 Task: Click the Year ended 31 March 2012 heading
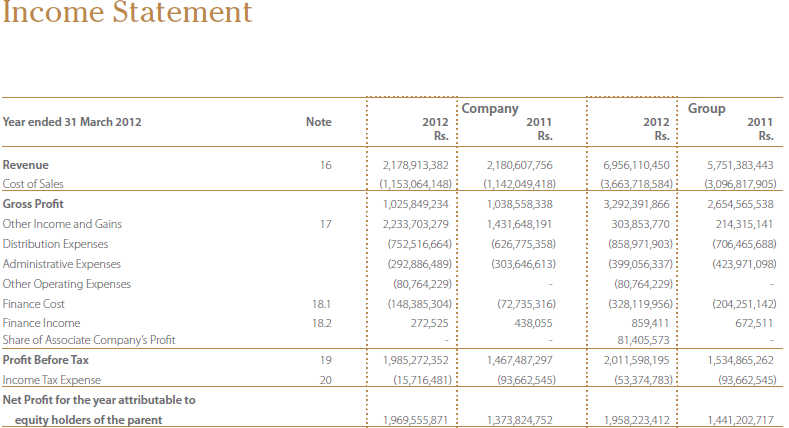(72, 122)
